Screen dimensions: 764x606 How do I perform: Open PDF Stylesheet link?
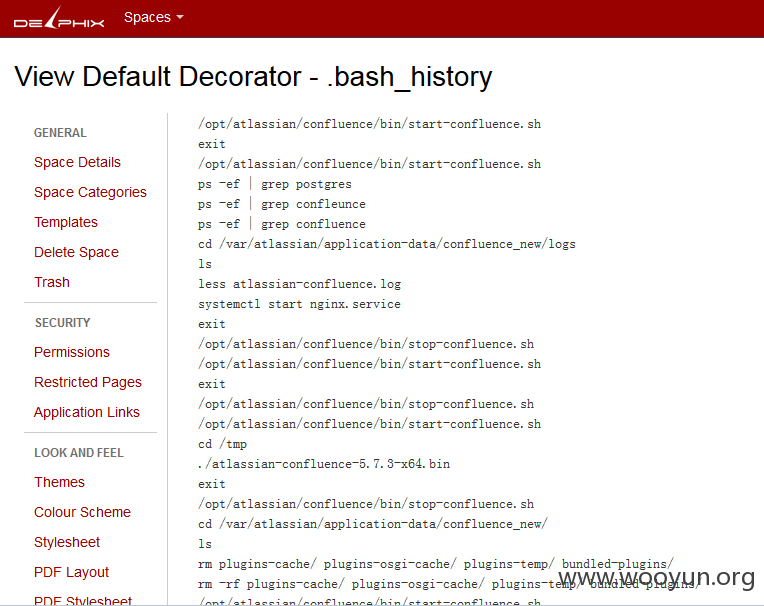(83, 601)
